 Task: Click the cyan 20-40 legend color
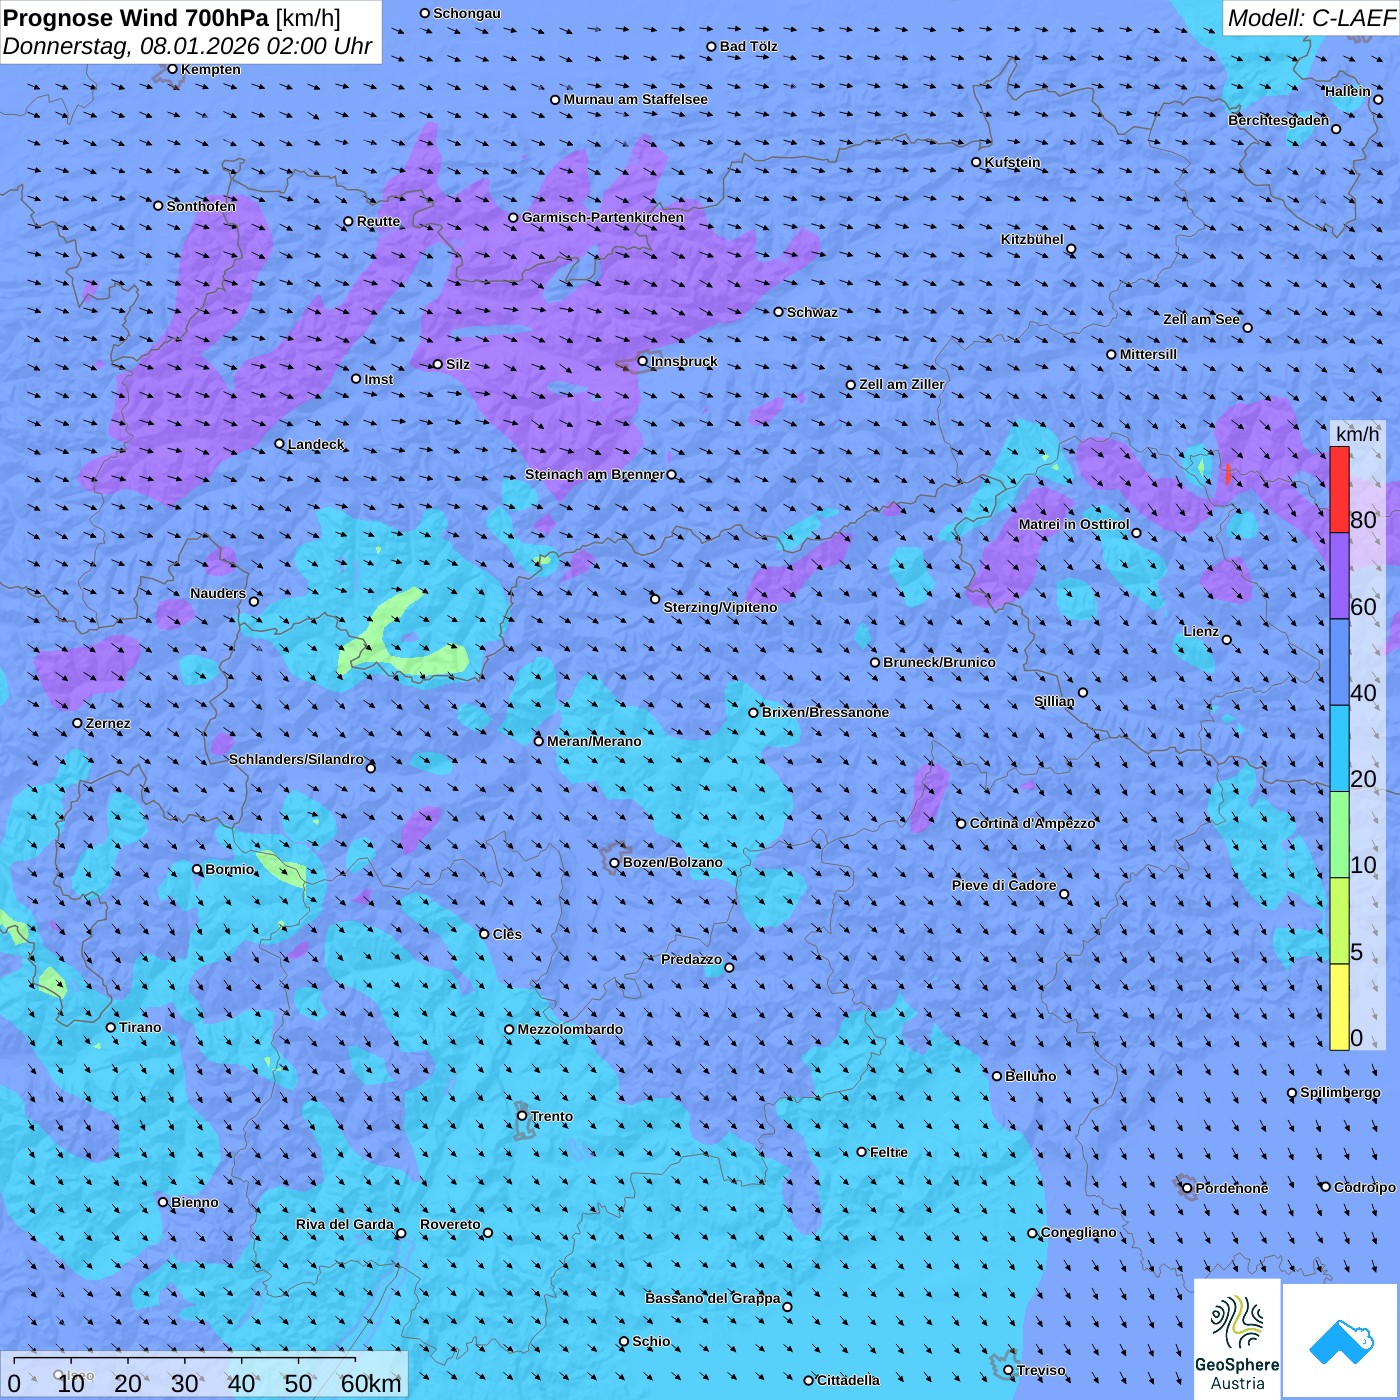click(x=1339, y=749)
